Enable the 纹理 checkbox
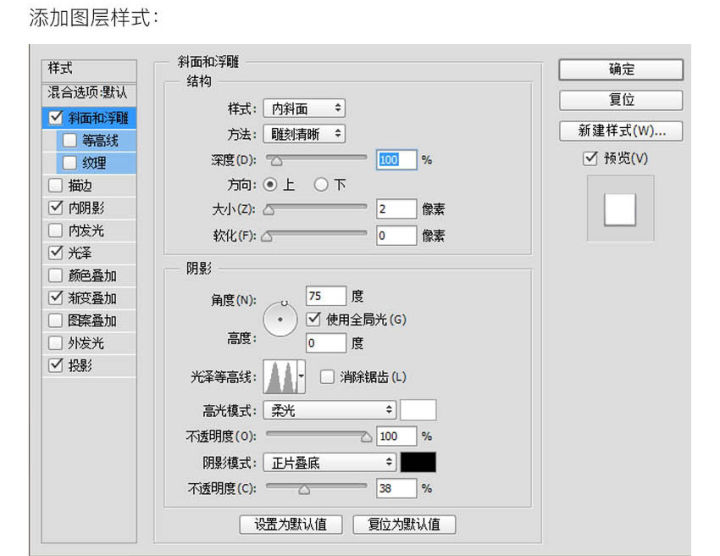This screenshot has width=720, height=556. click(x=69, y=162)
